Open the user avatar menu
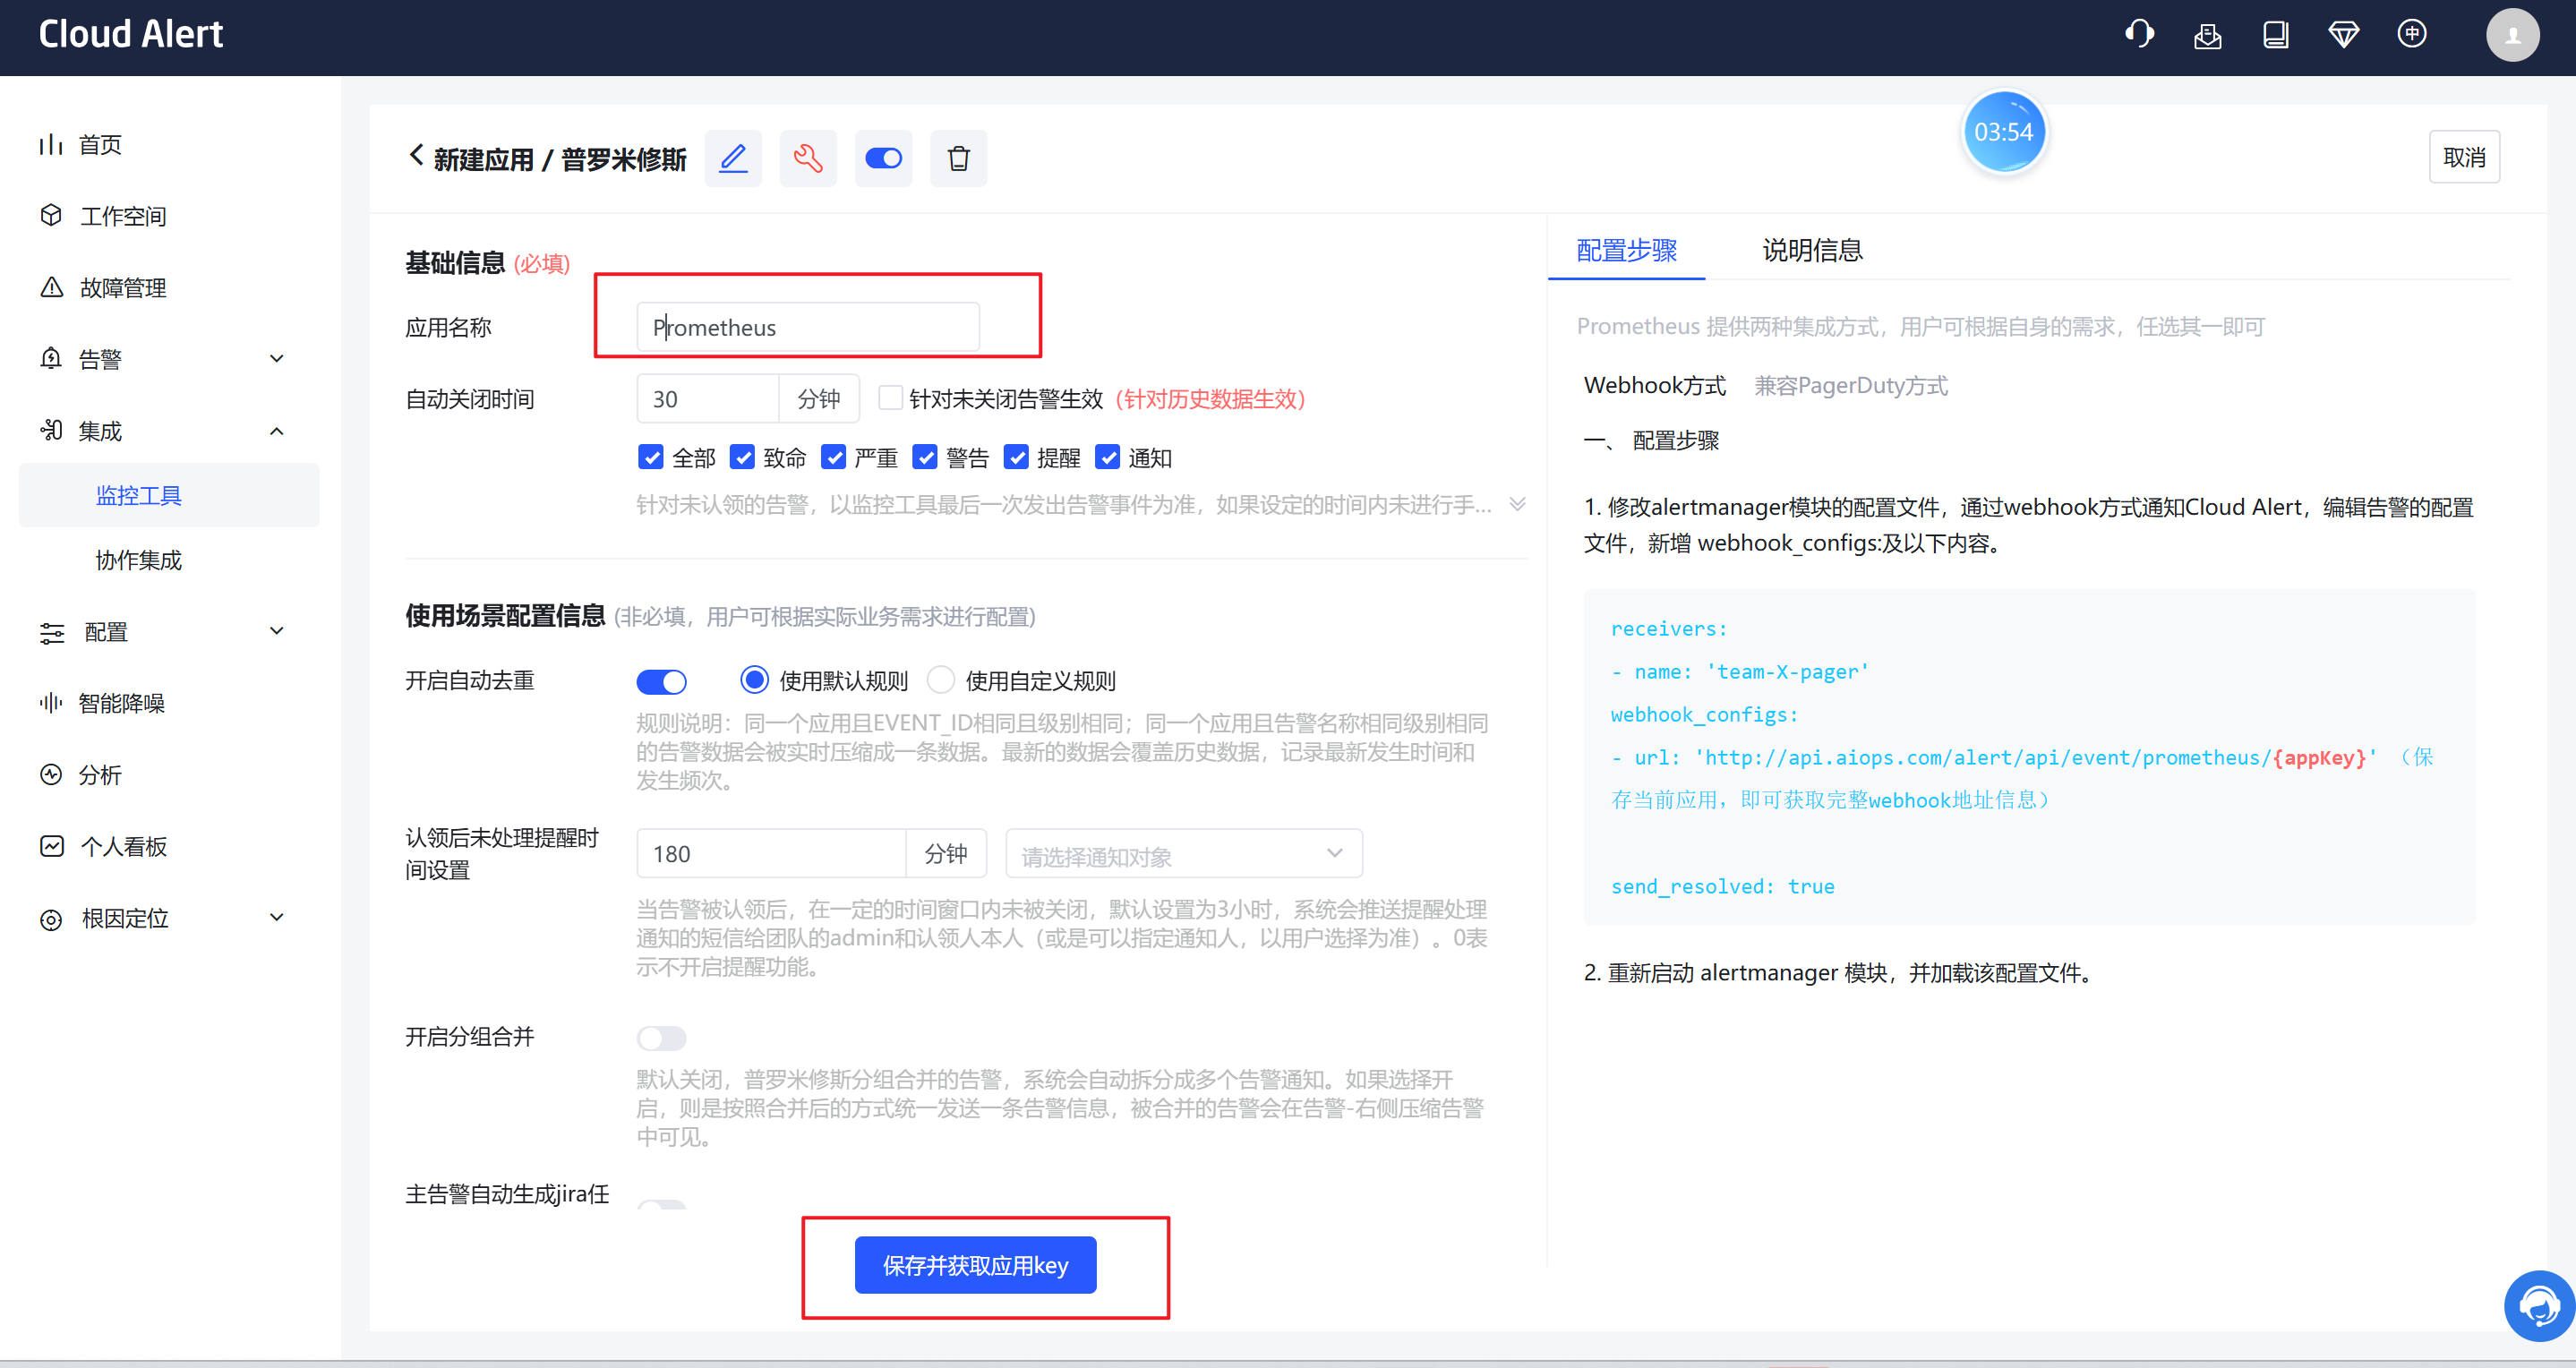Viewport: 2576px width, 1368px height. [x=2512, y=36]
